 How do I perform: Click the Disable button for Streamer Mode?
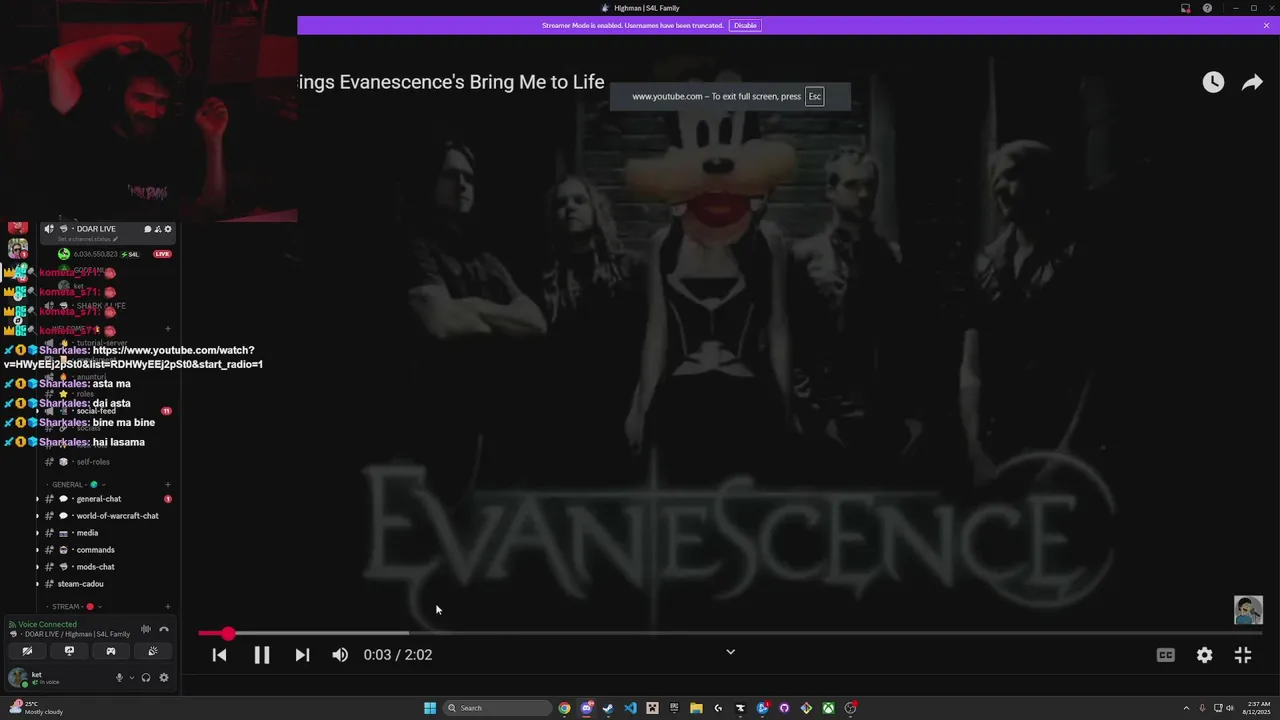744,25
